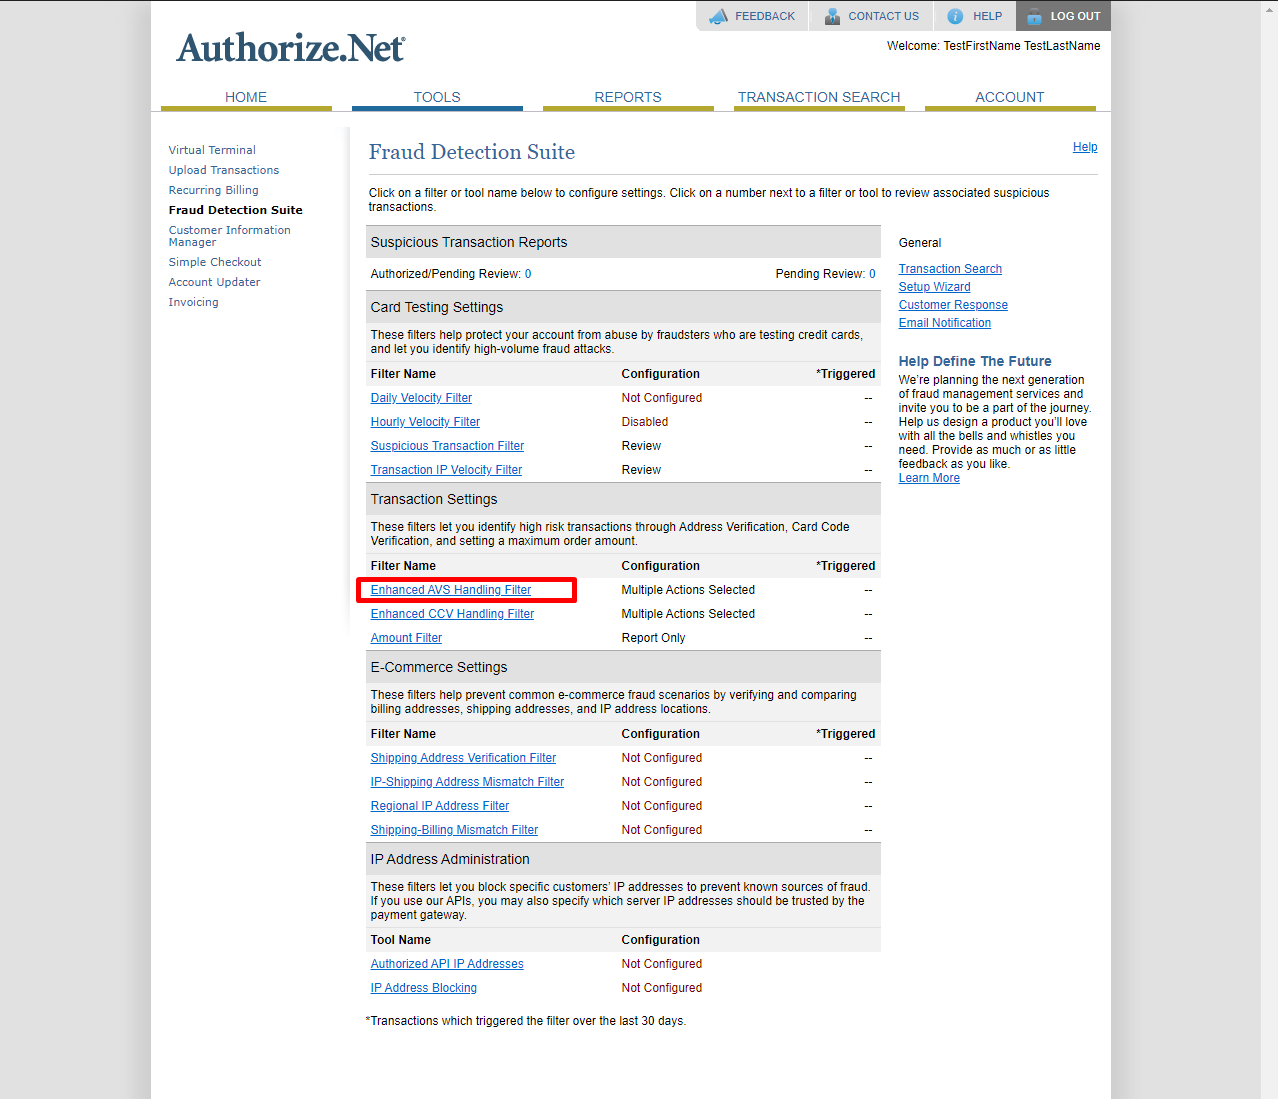
Task: Open the TRANSACTION SEARCH tab
Action: pyautogui.click(x=819, y=97)
